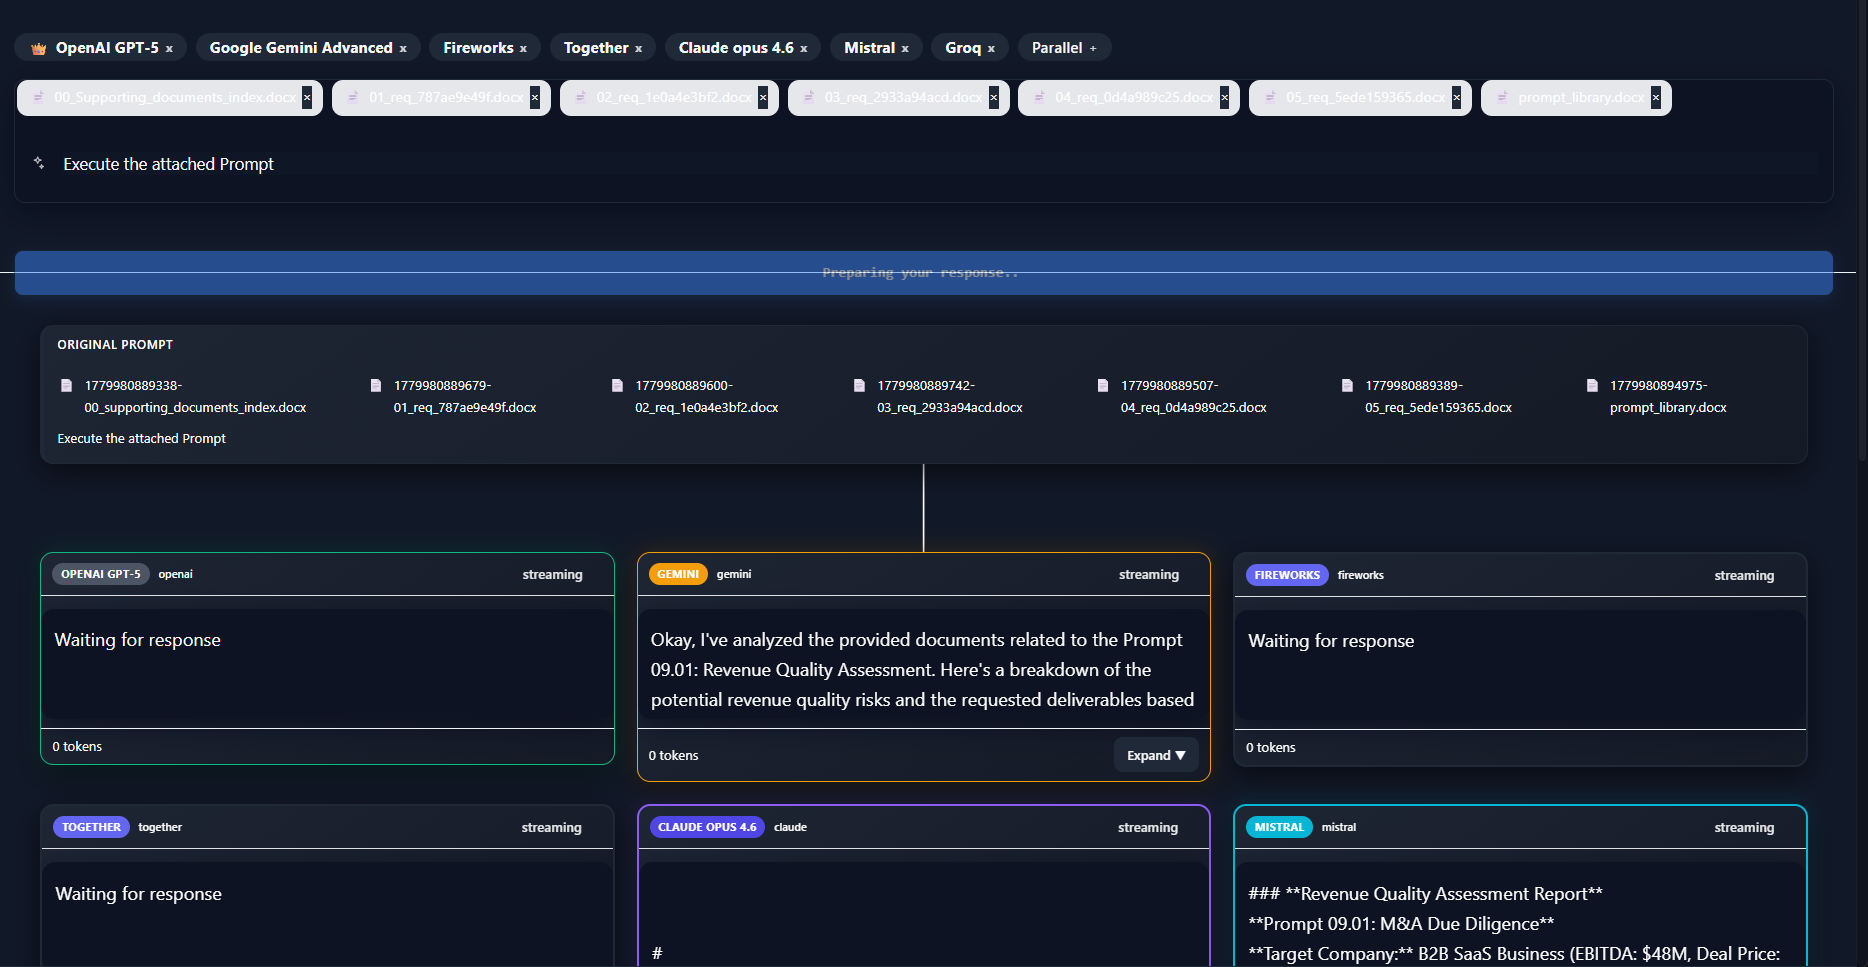This screenshot has height=967, width=1868.
Task: Remove 02_req_1e0a4e3bf2.docx attachment
Action: point(763,97)
